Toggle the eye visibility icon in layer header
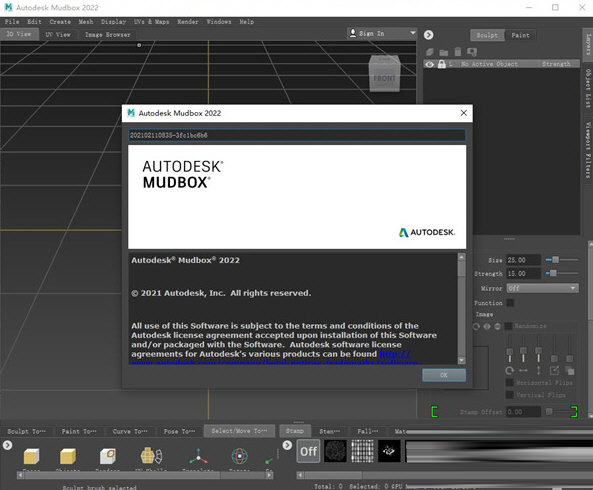Image resolution: width=593 pixels, height=490 pixels. click(429, 64)
